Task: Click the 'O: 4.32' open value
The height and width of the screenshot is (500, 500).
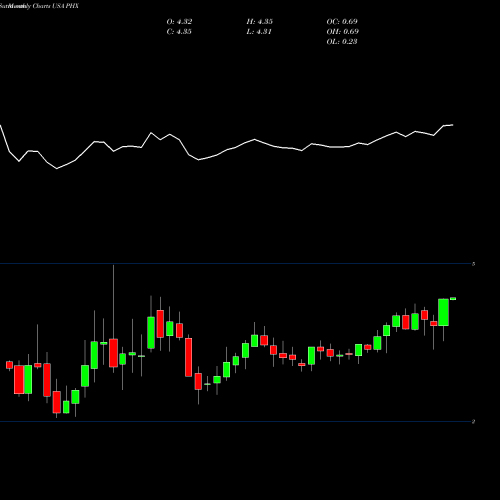Action: 179,22
